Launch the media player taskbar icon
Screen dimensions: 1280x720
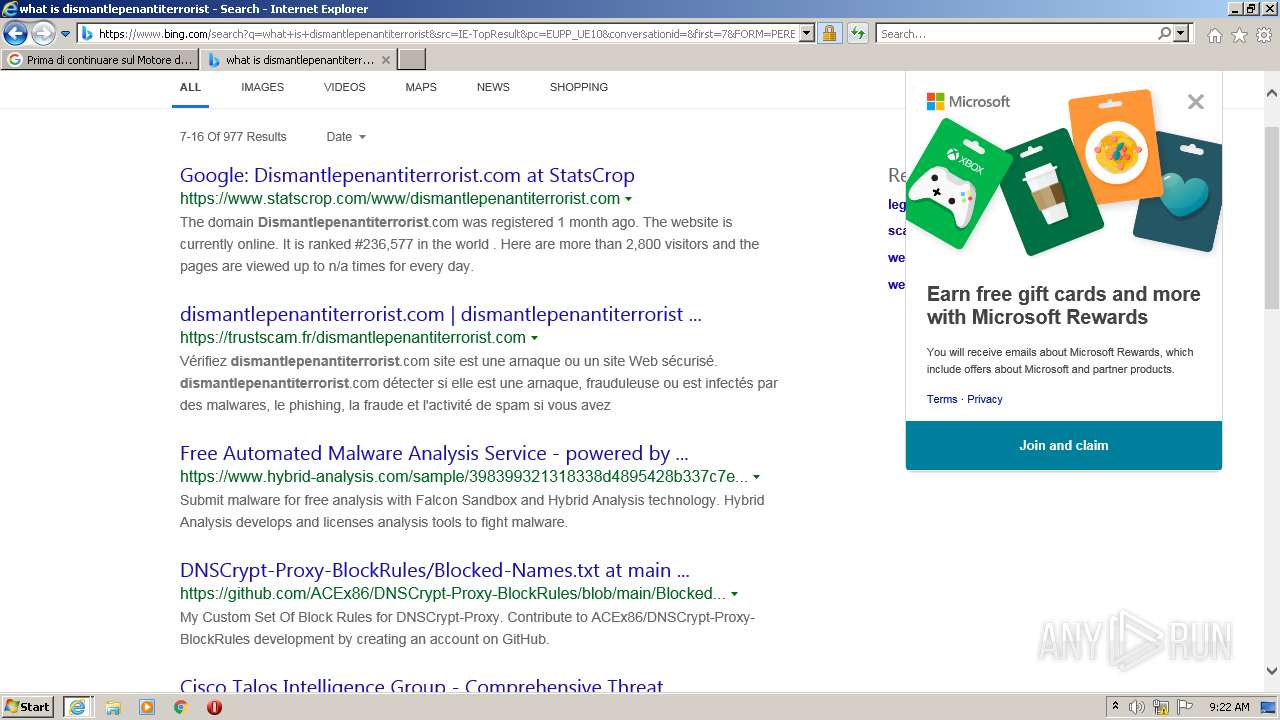pyautogui.click(x=147, y=707)
